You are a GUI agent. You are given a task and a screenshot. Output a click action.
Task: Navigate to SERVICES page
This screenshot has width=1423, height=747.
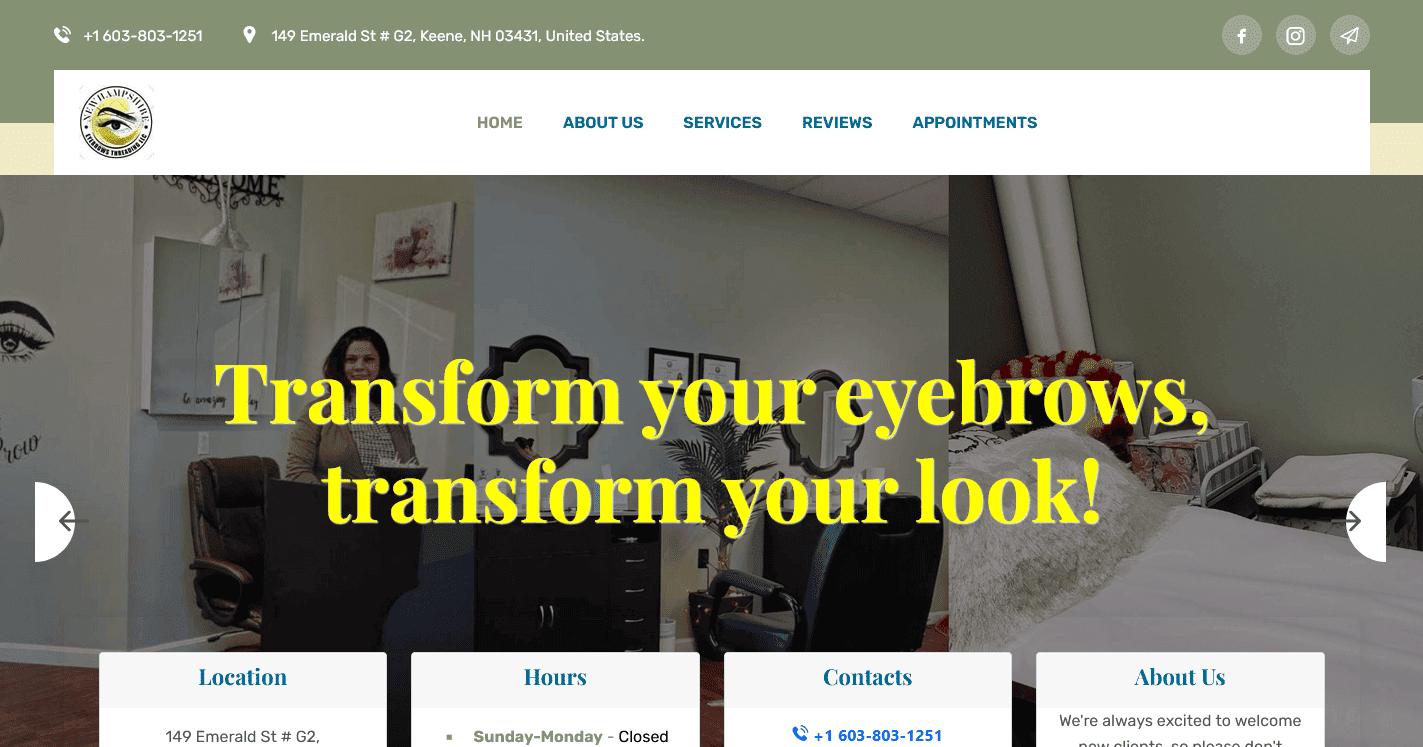click(x=722, y=122)
